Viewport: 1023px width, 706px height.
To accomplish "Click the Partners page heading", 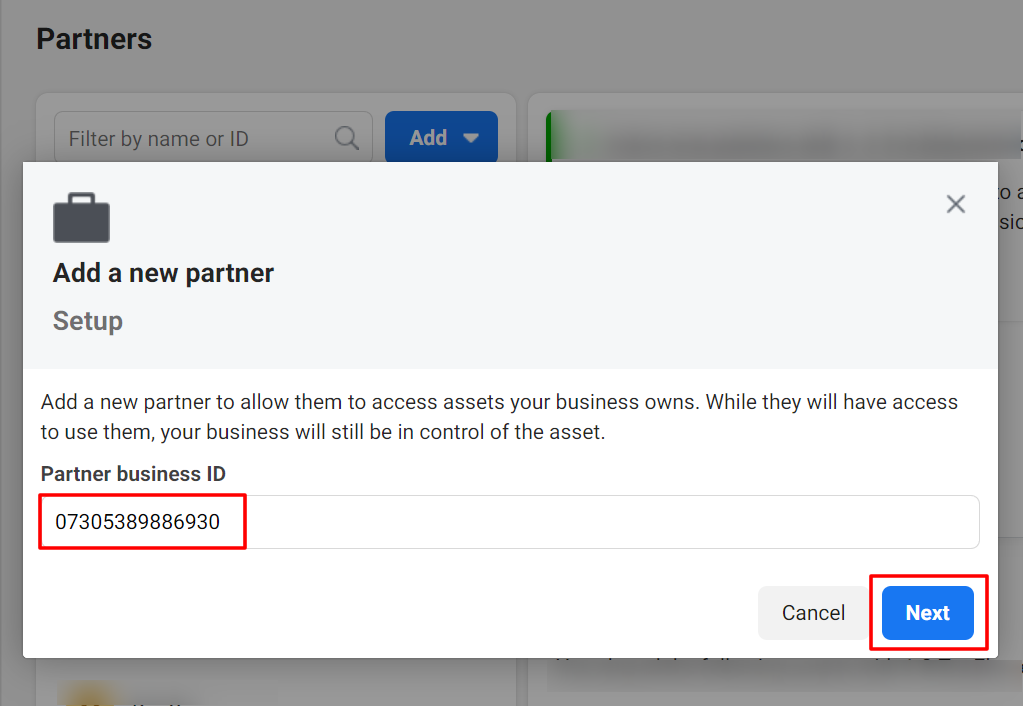I will coord(94,39).
